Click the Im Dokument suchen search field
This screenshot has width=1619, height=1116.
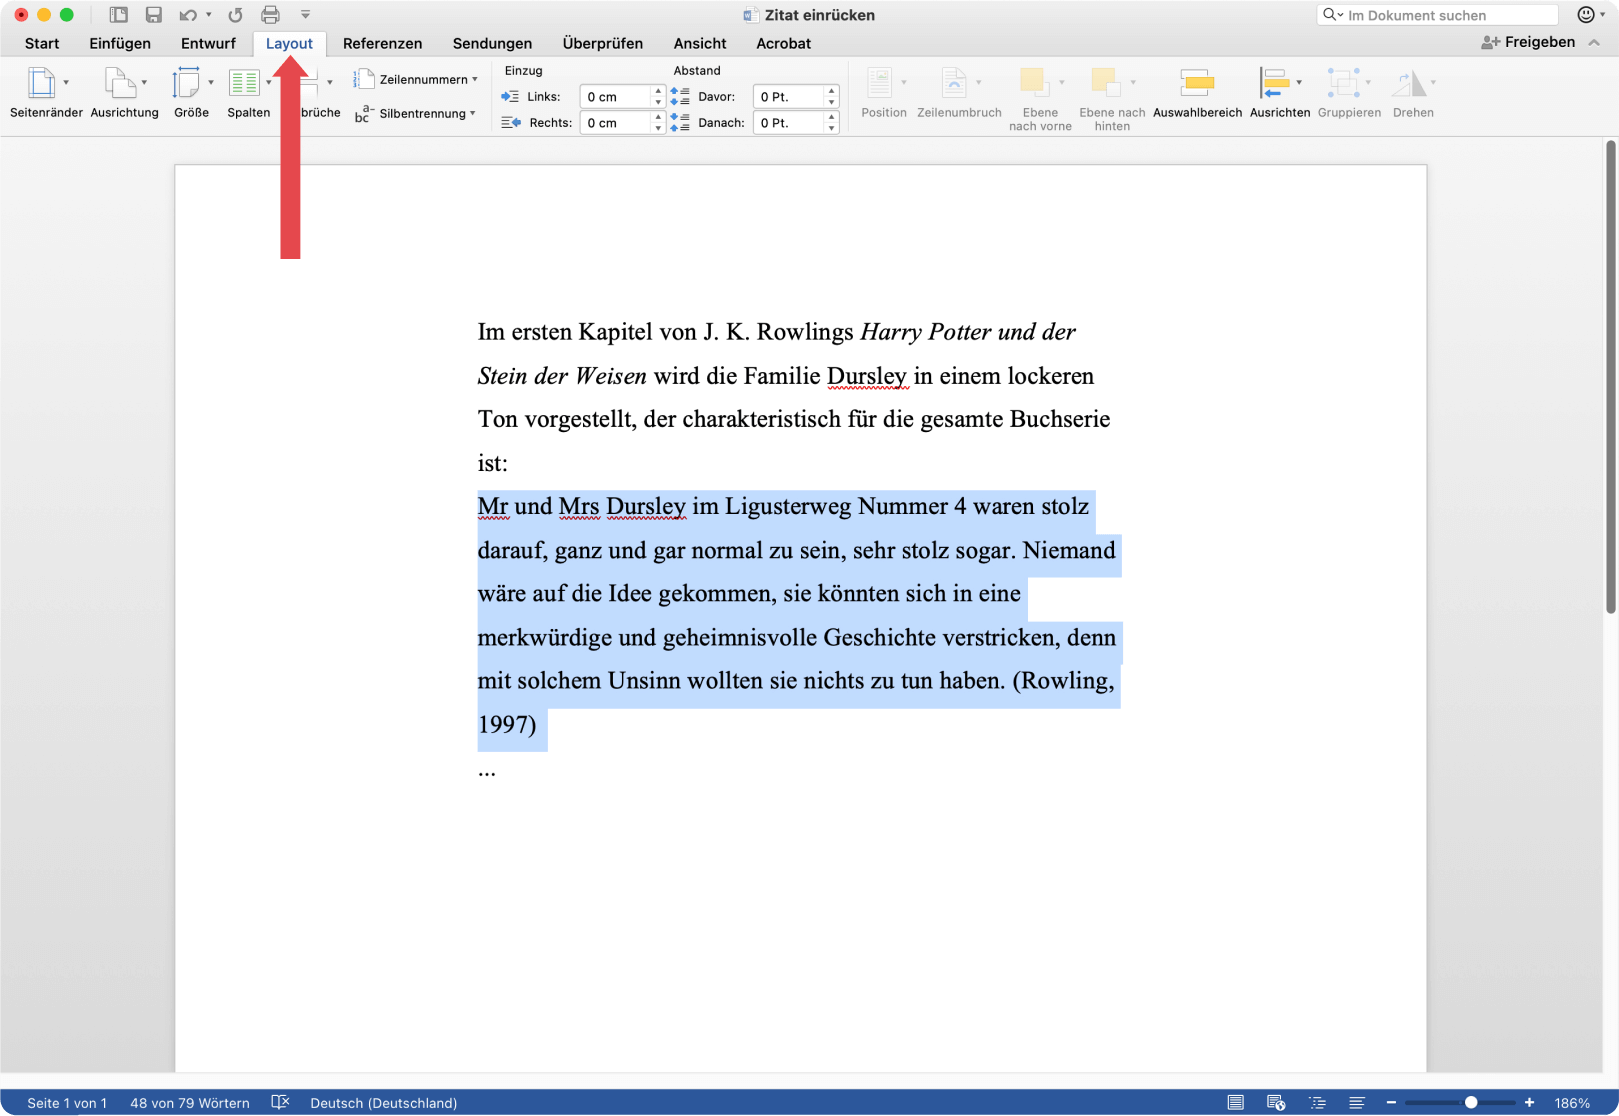tap(1438, 15)
